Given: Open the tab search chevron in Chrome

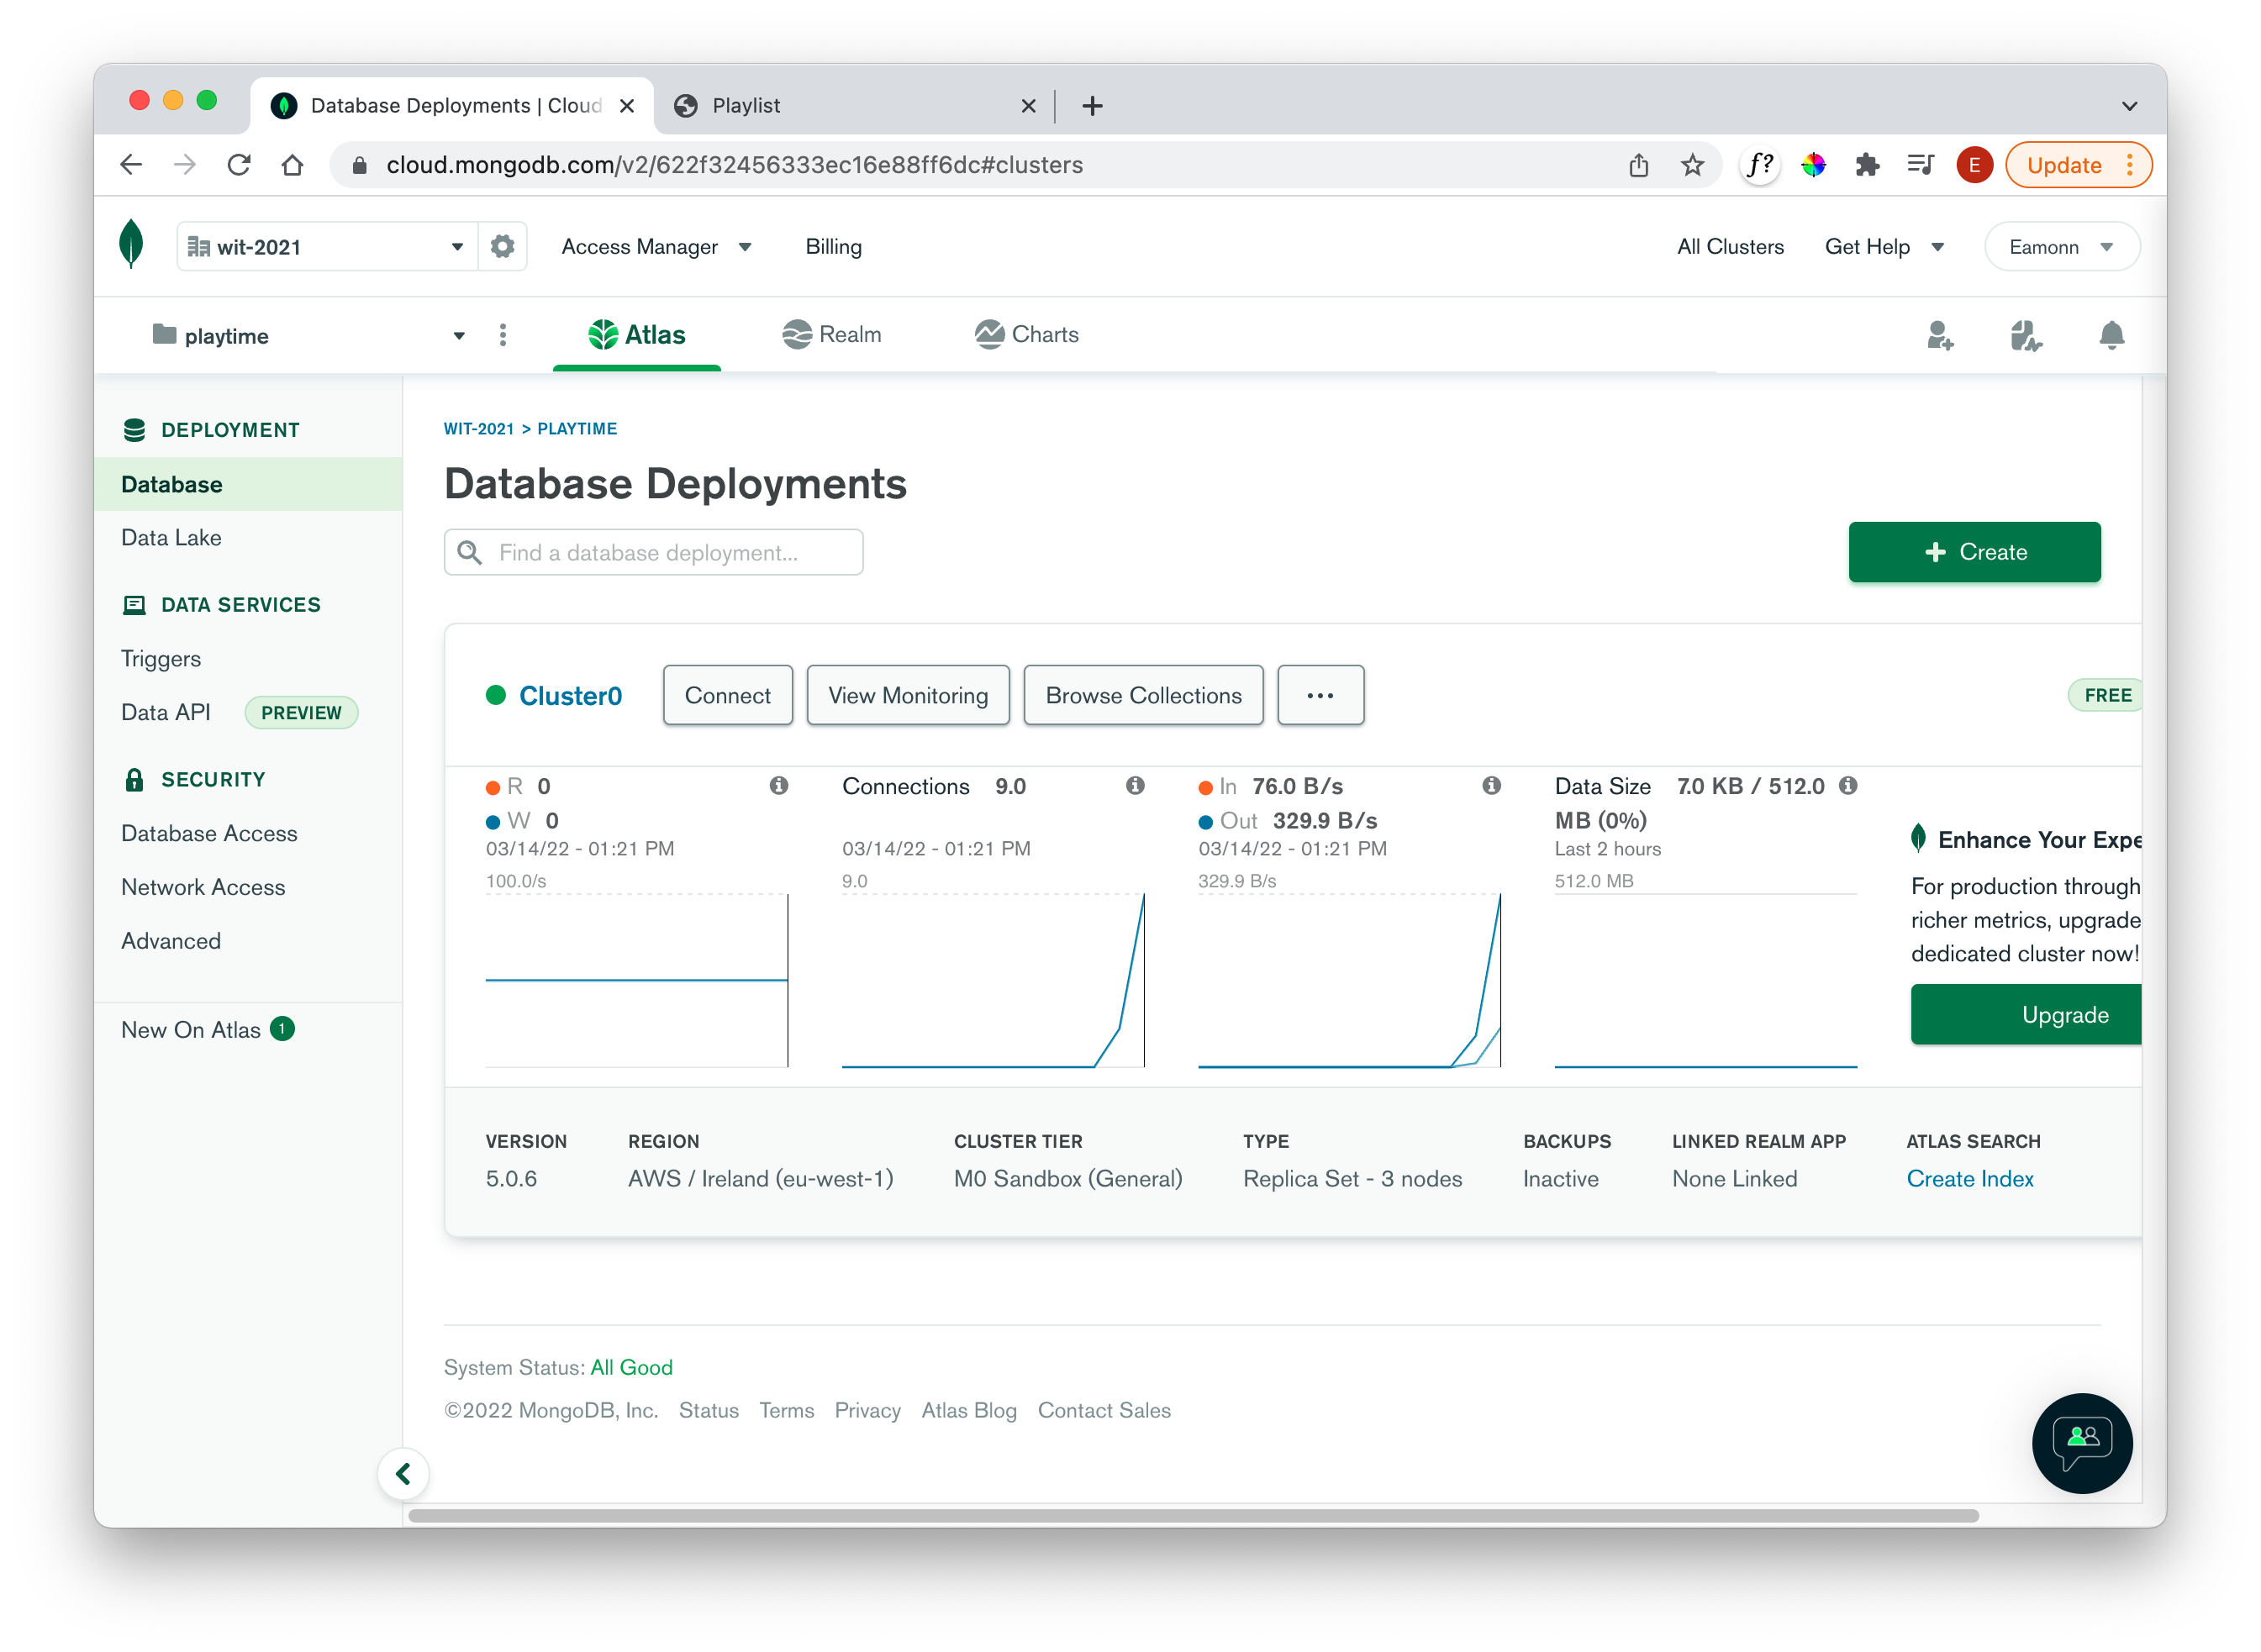Looking at the screenshot, I should click(x=2130, y=105).
